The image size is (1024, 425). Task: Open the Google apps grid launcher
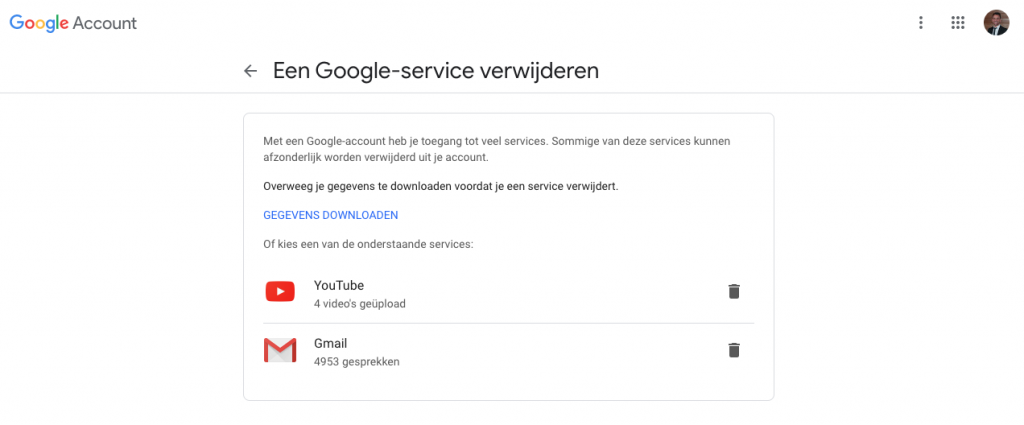pyautogui.click(x=957, y=23)
